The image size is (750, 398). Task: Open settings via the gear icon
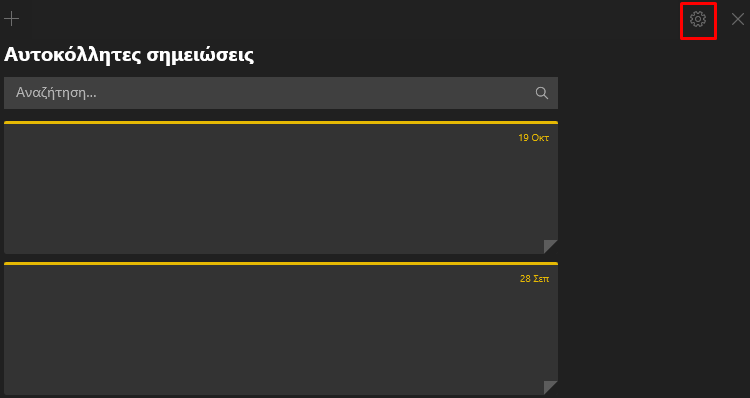click(698, 19)
